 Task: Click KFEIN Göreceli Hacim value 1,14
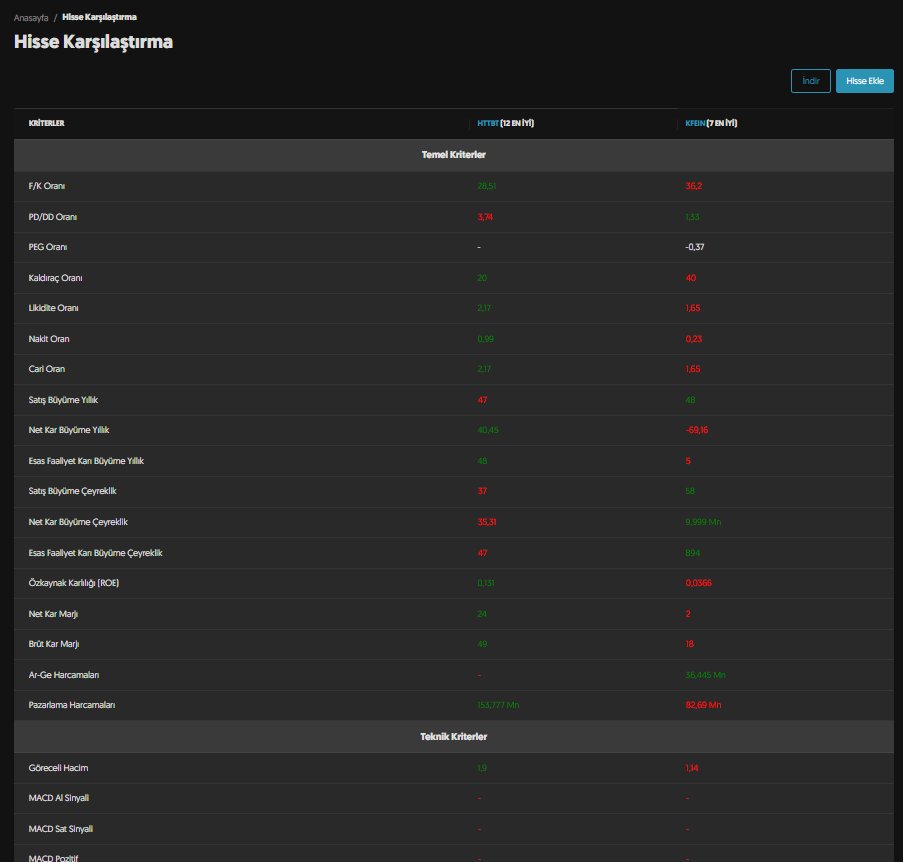click(692, 768)
